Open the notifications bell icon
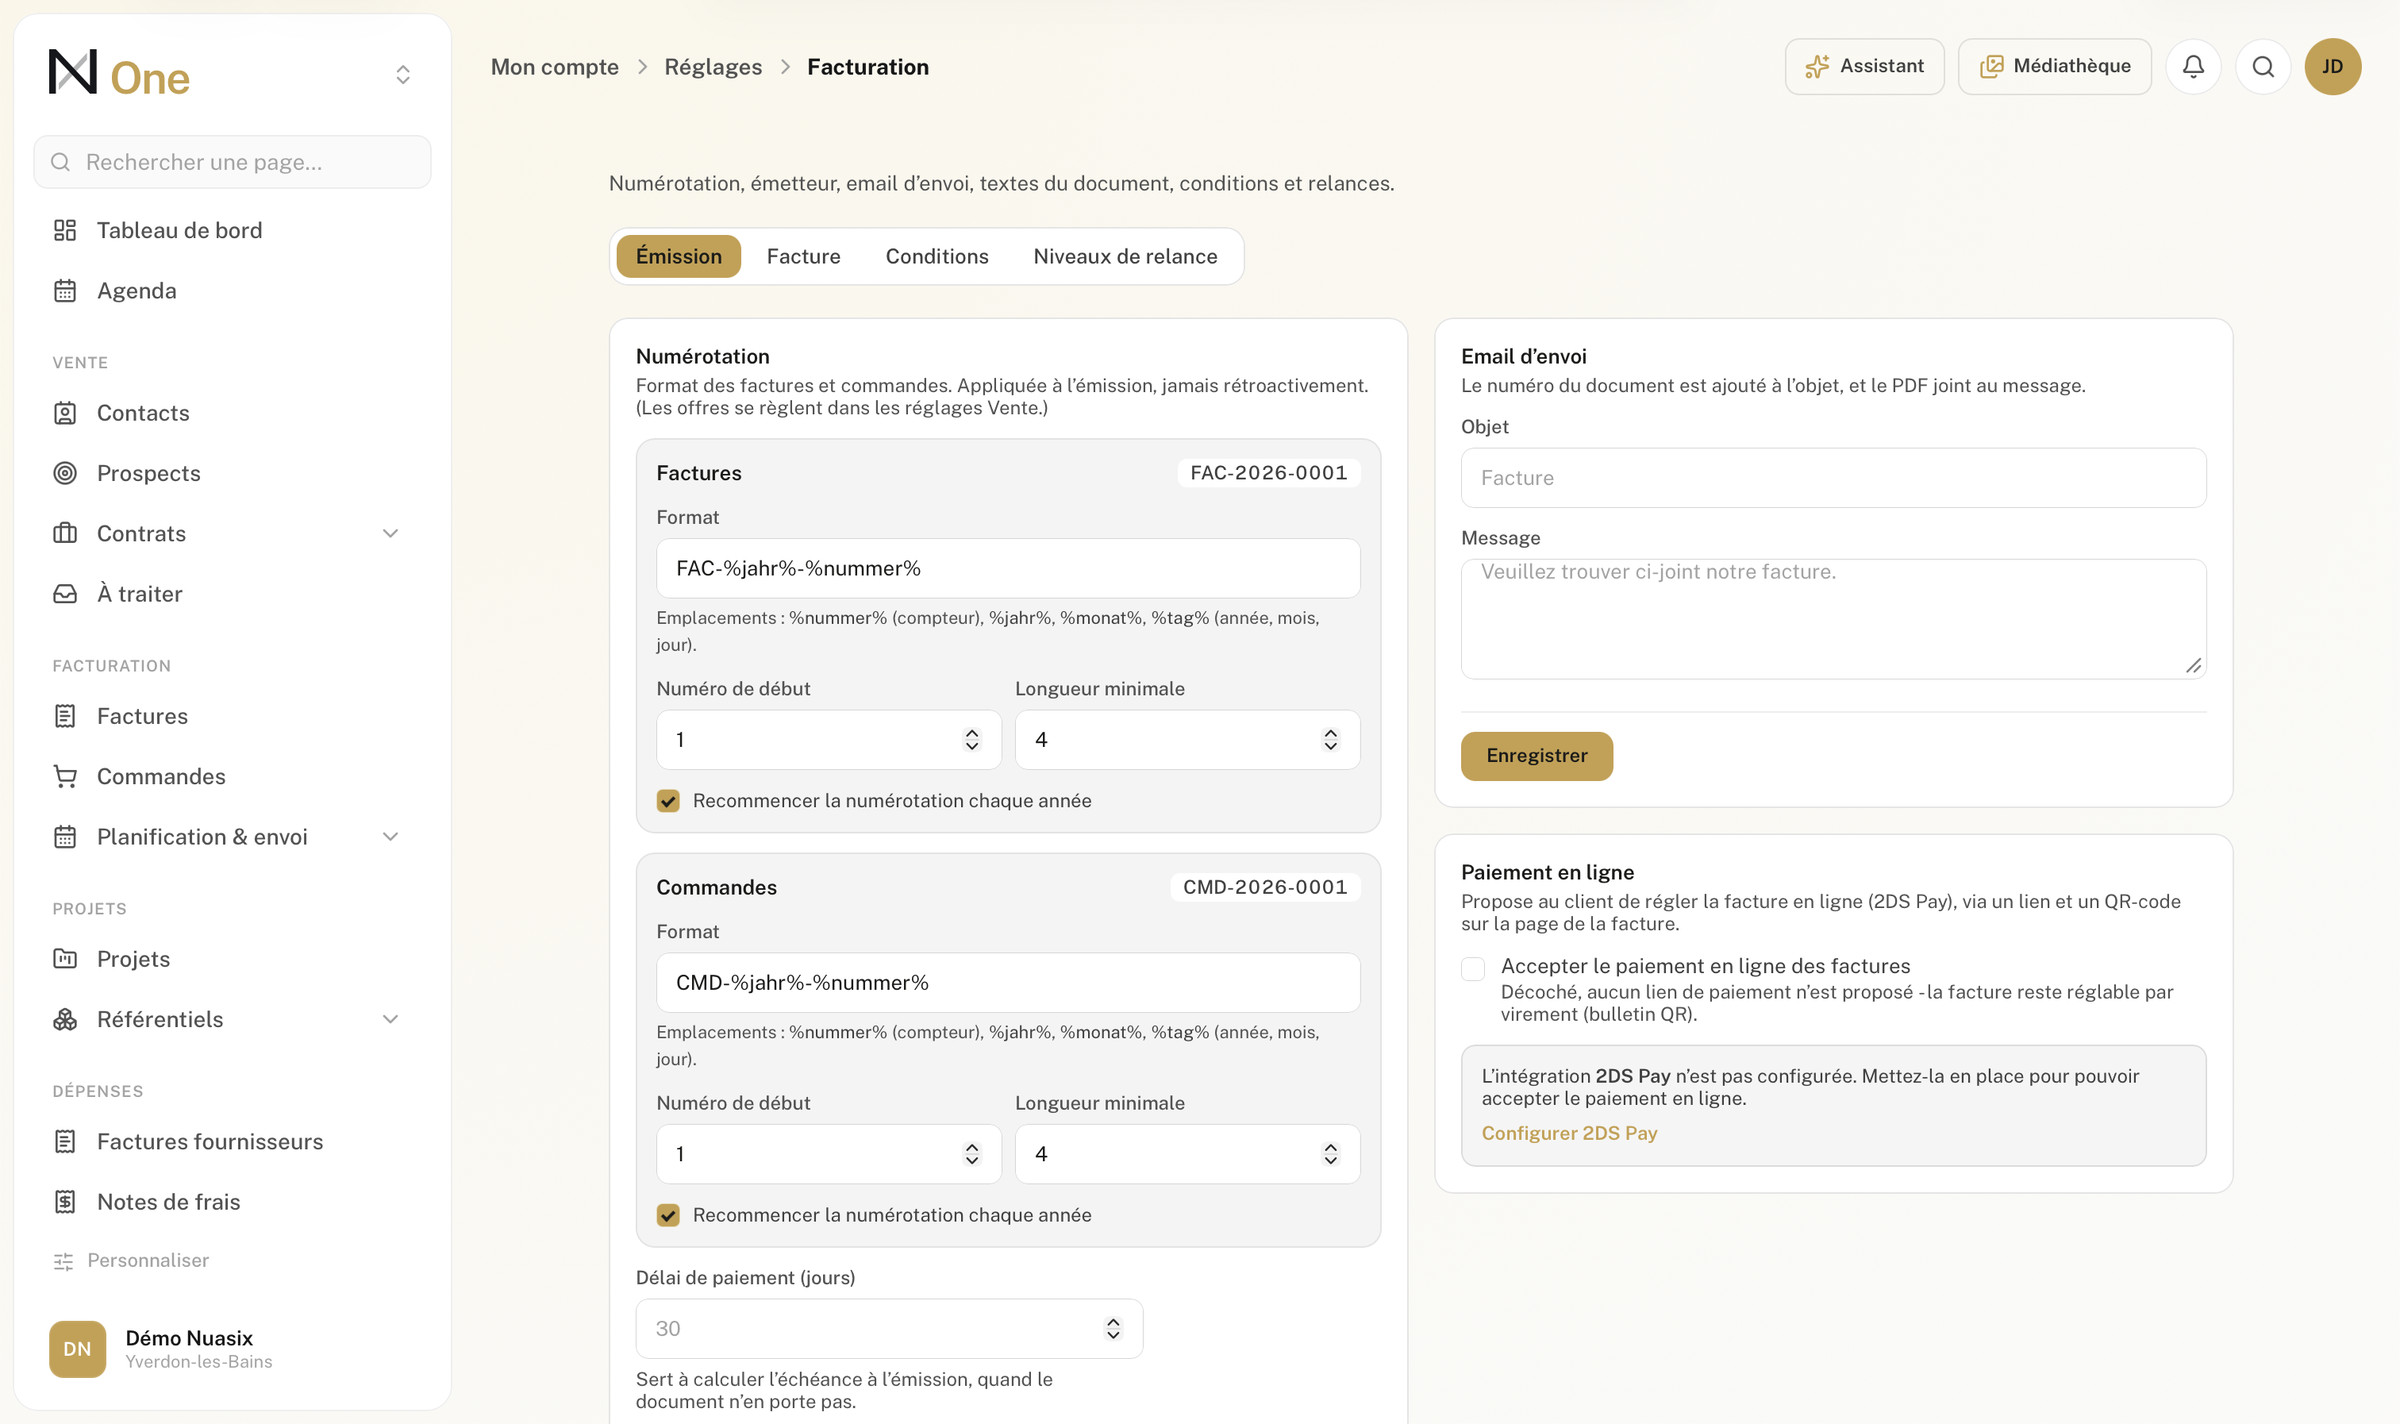This screenshot has width=2400, height=1424. coord(2193,66)
